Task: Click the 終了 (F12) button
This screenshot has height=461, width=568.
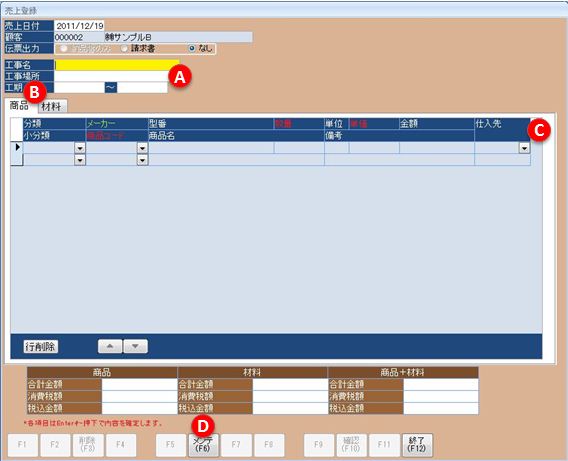Action: 417,445
